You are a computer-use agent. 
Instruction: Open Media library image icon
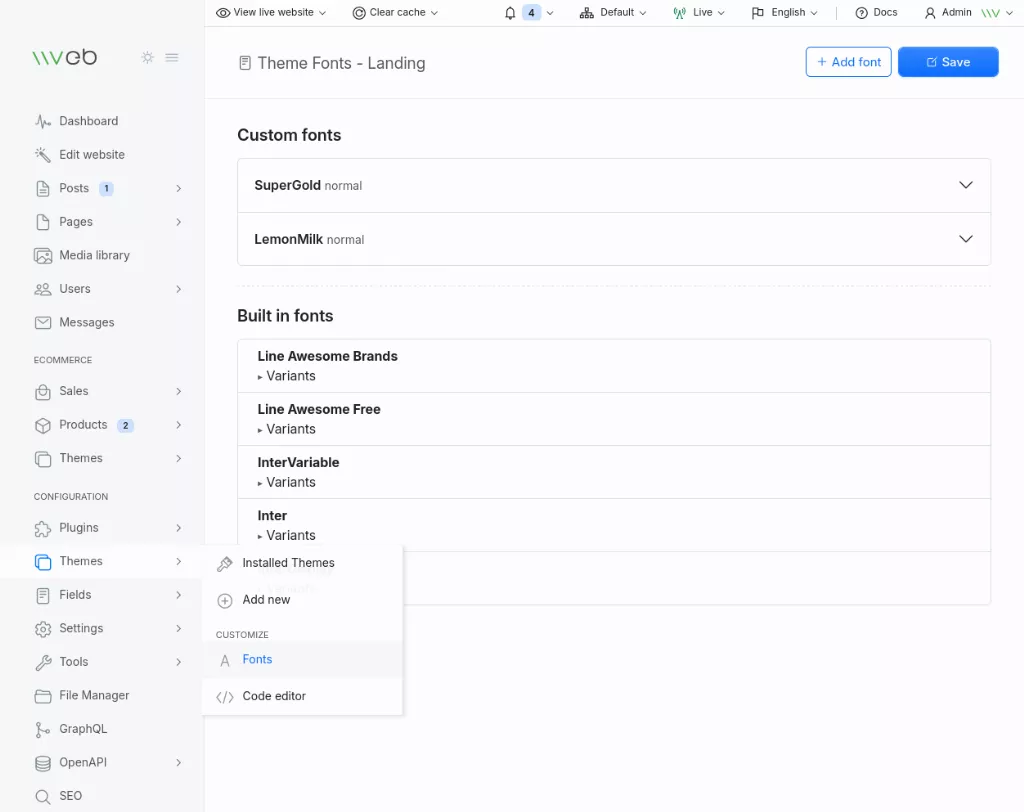click(43, 255)
